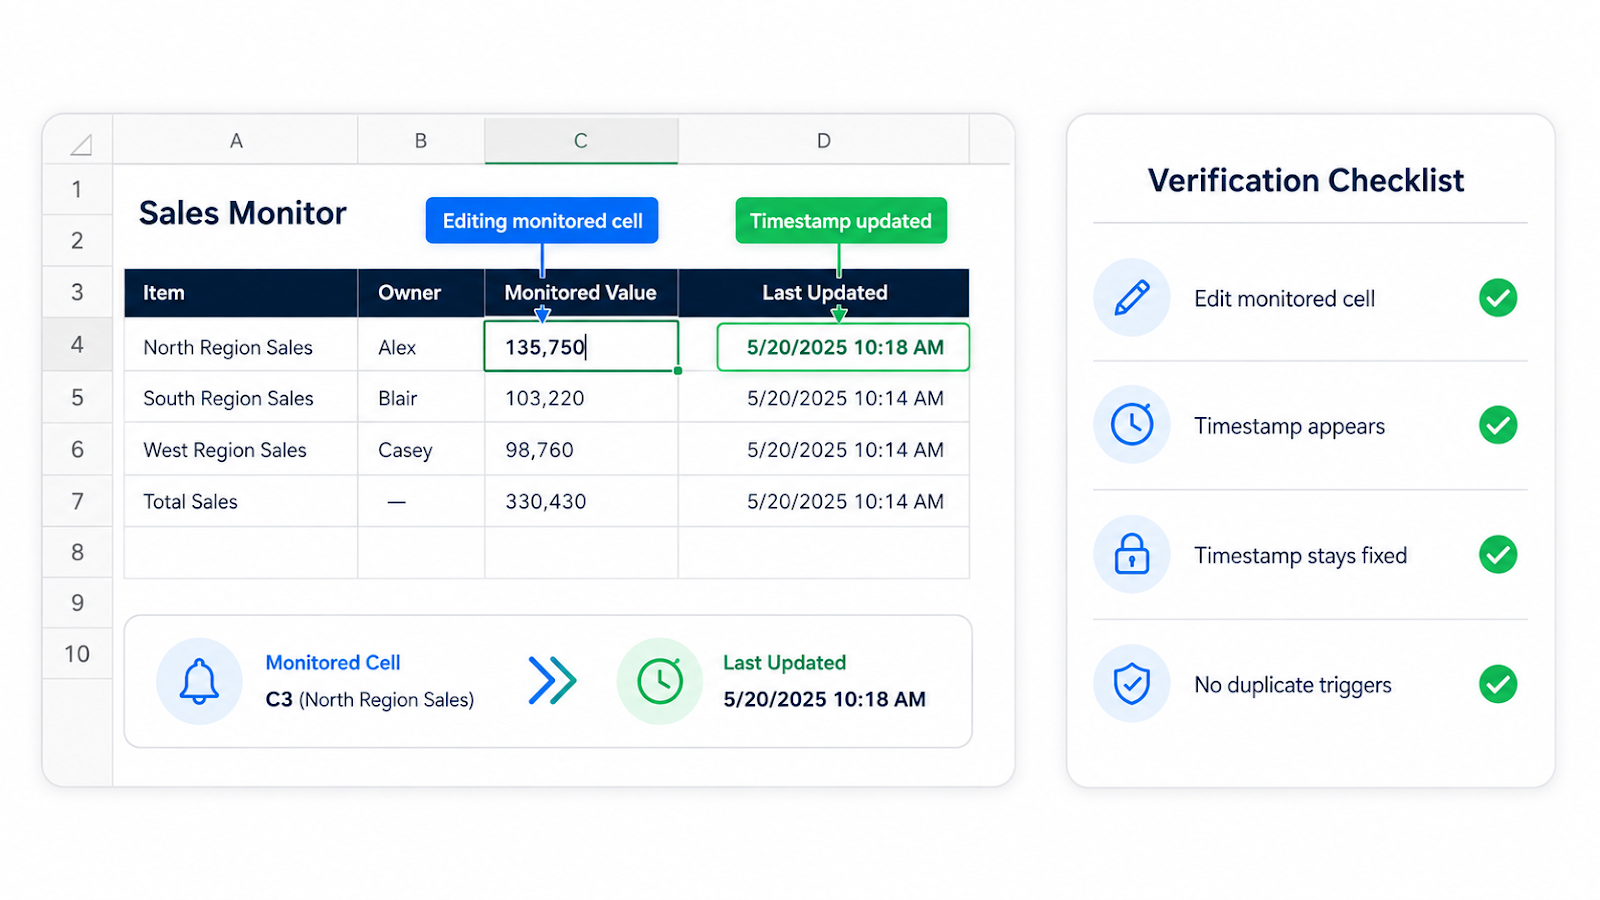Viewport: 1600px width, 900px height.
Task: Click the Last Updated table header
Action: (824, 293)
